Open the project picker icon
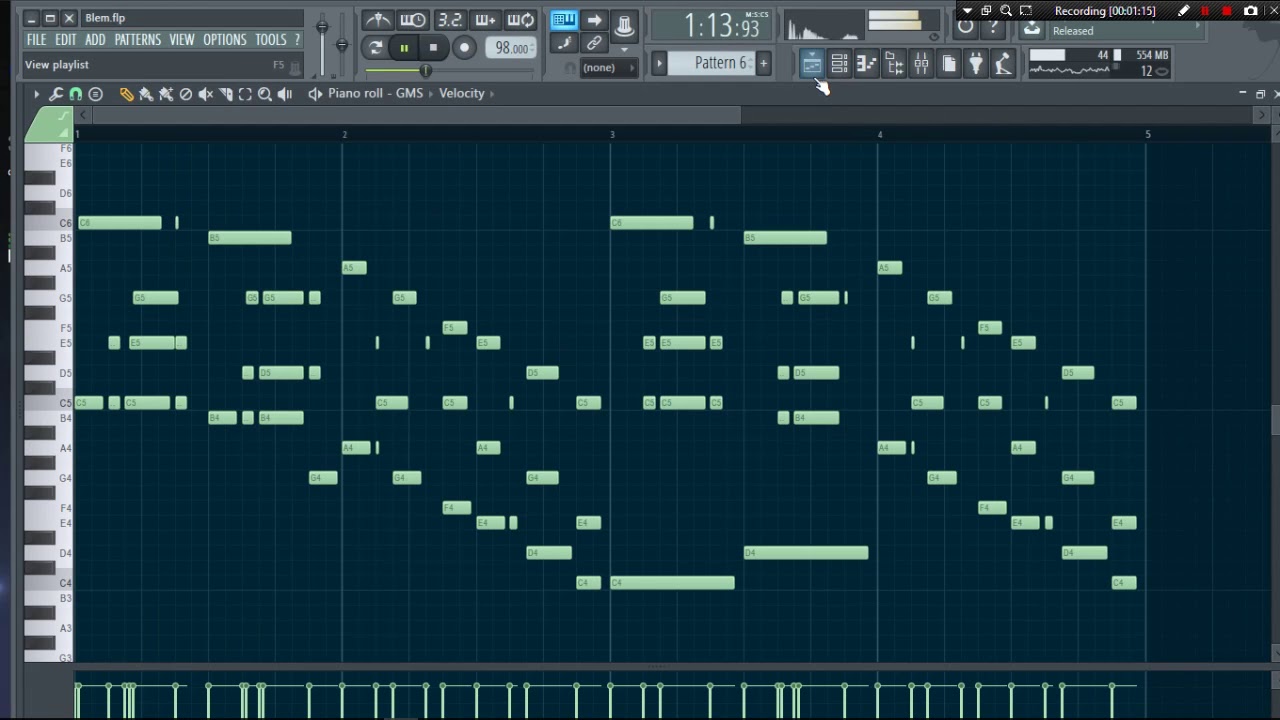1280x720 pixels. [x=948, y=65]
